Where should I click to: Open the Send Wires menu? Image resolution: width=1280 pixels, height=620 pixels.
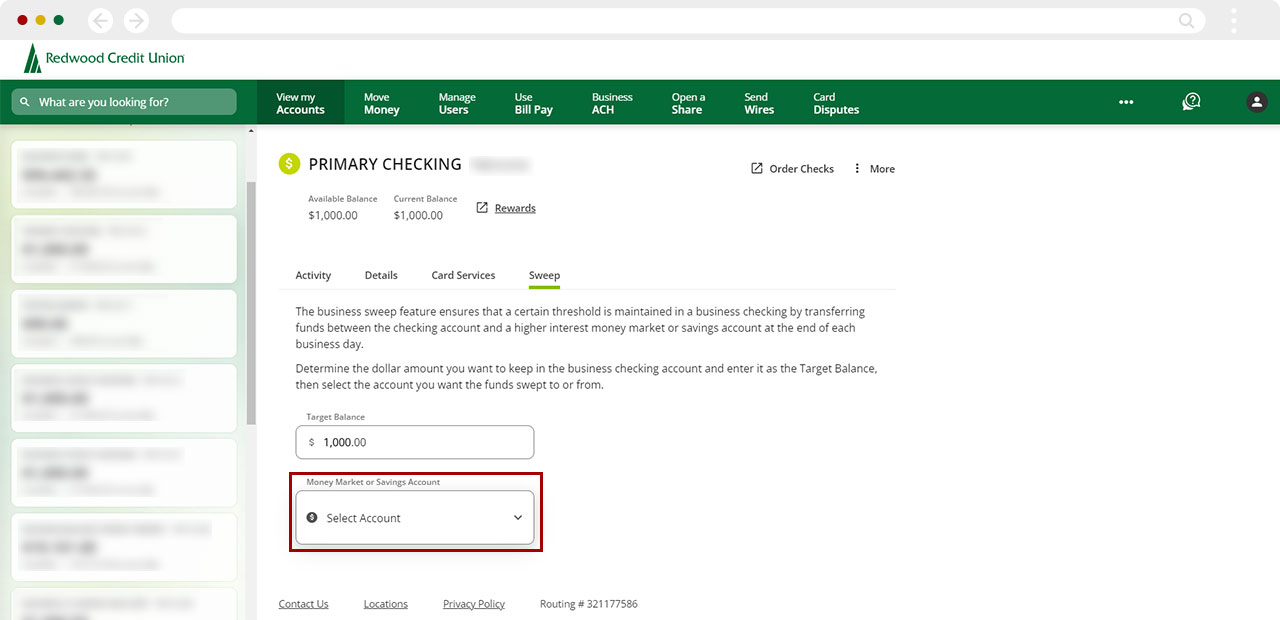click(x=759, y=103)
